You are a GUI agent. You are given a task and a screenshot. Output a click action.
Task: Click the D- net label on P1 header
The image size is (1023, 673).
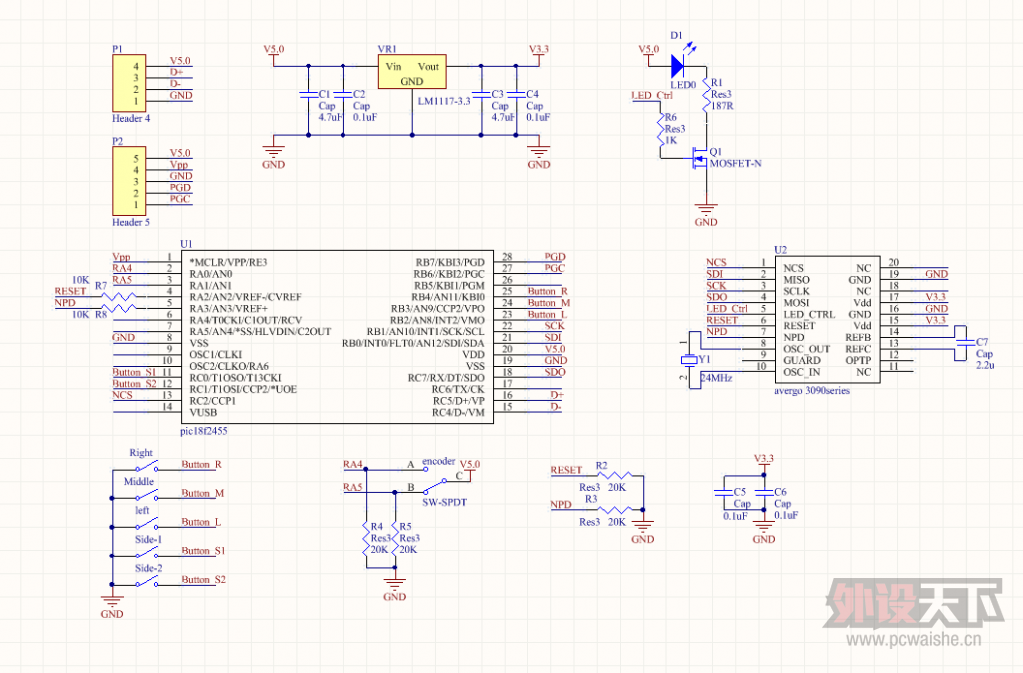pos(176,83)
